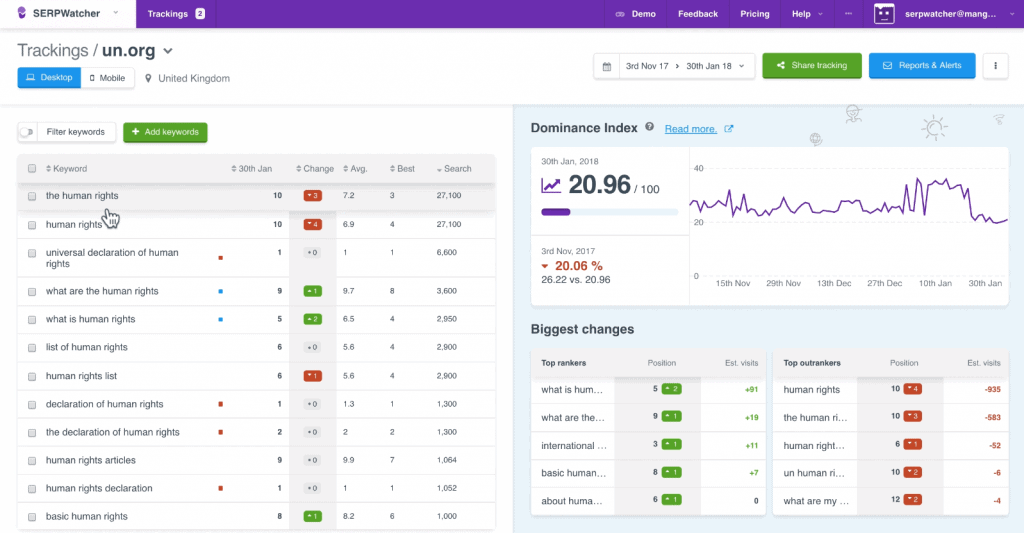Check 'what are the human rights' checkbox
The height and width of the screenshot is (533, 1024).
[x=32, y=292]
